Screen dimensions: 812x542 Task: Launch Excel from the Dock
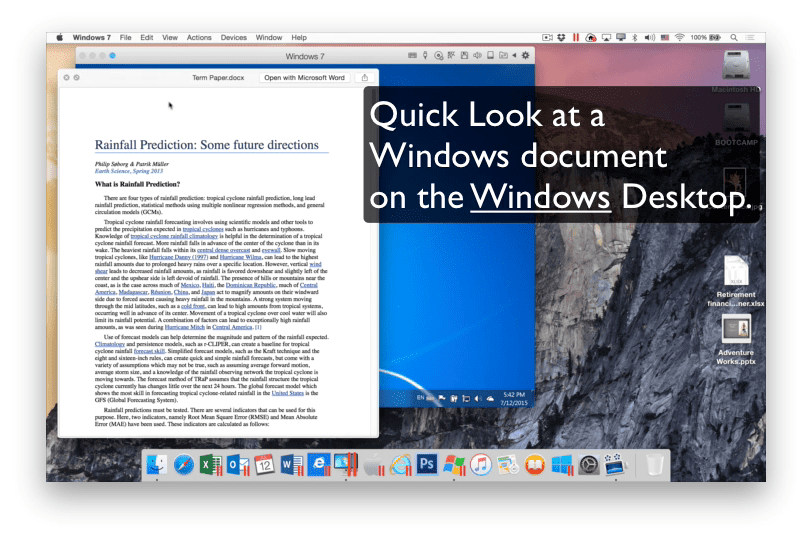point(210,464)
